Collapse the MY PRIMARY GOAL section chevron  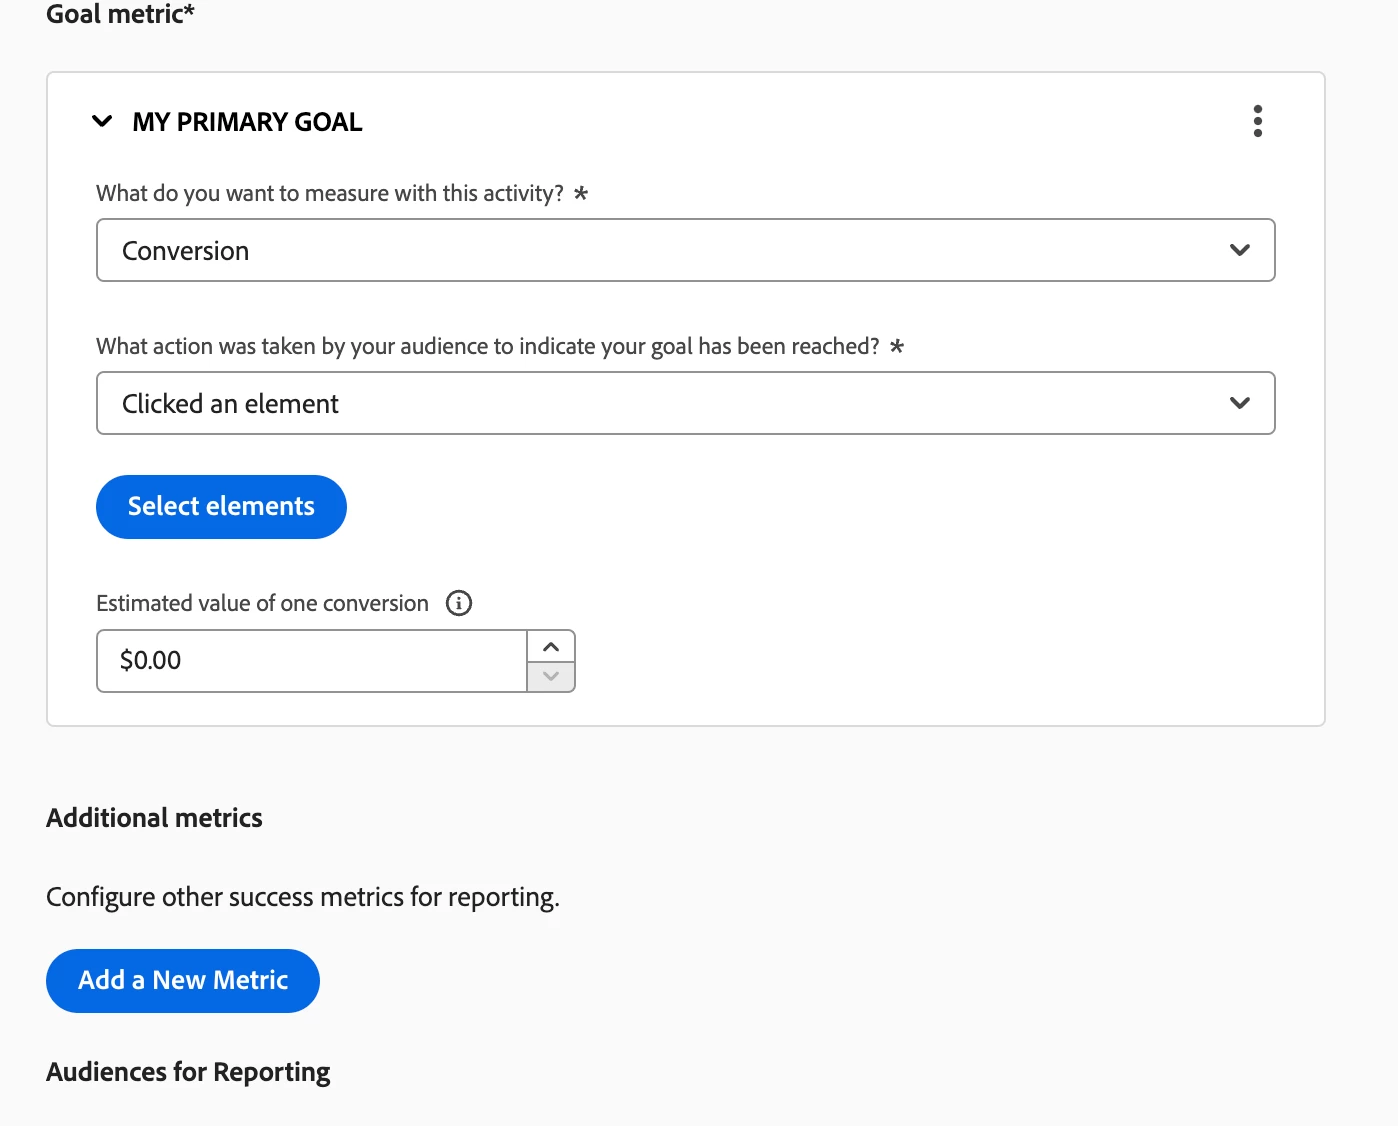(102, 122)
